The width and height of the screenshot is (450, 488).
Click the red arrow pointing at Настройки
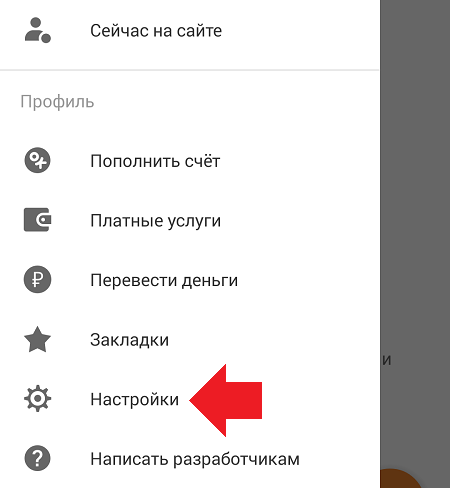pos(226,400)
